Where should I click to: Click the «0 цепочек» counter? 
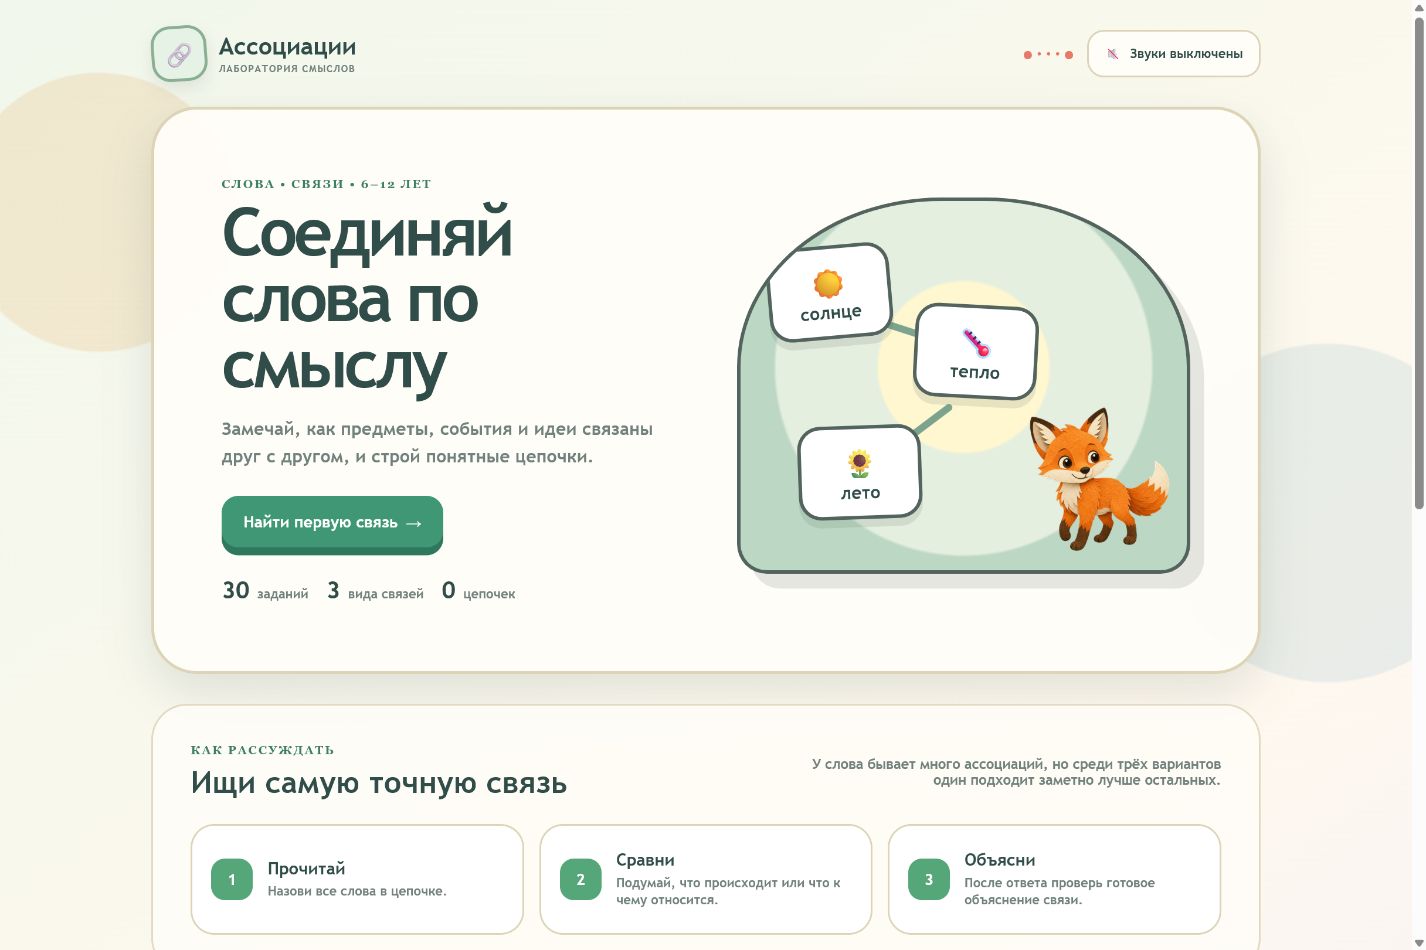tap(478, 591)
